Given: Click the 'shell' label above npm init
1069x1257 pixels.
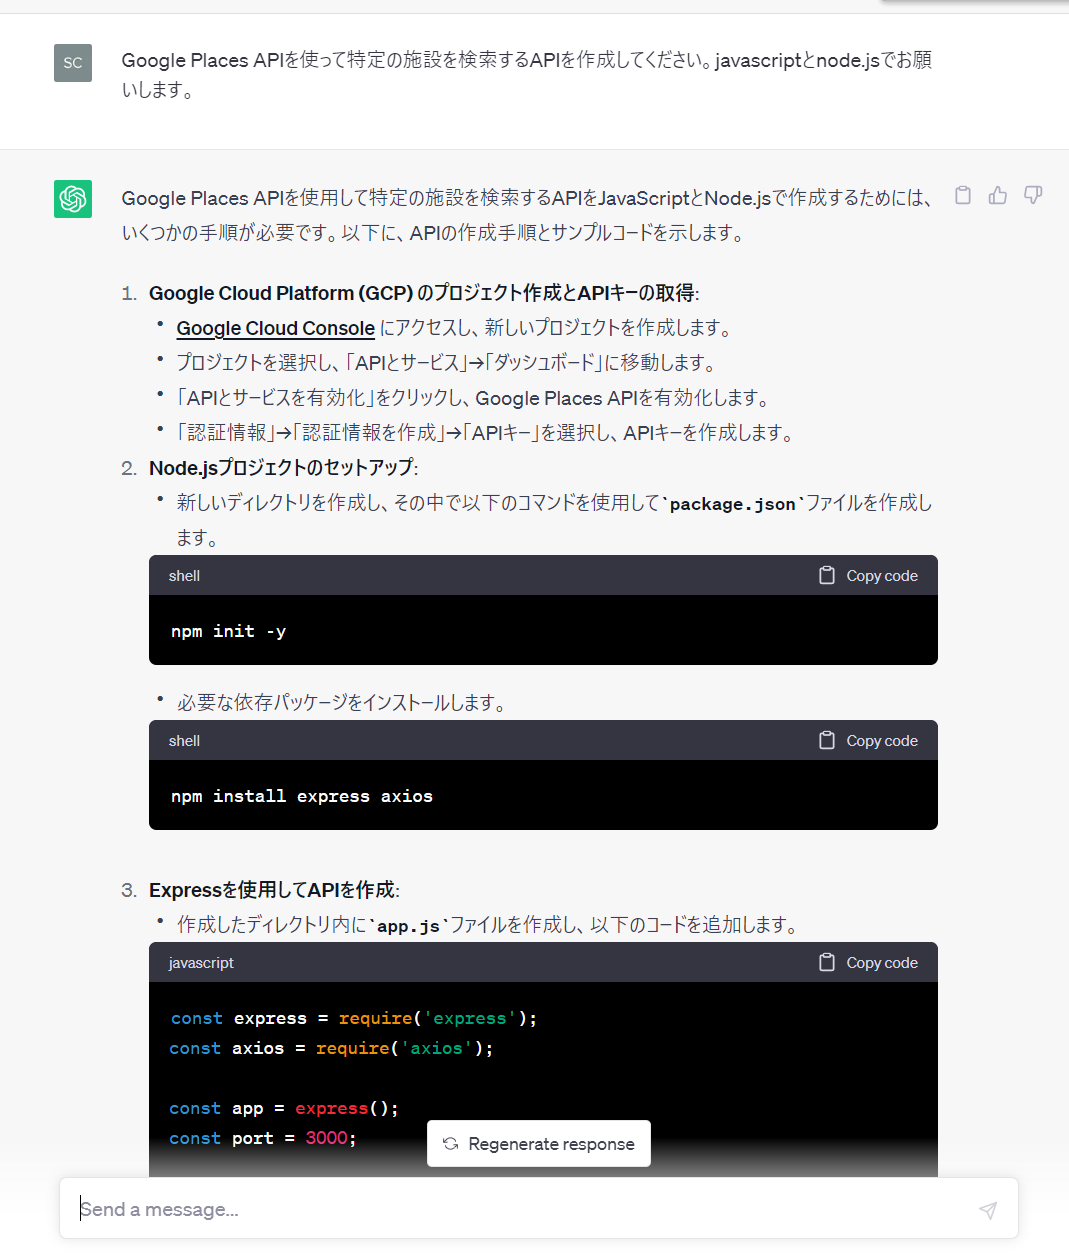Looking at the screenshot, I should coord(184,576).
